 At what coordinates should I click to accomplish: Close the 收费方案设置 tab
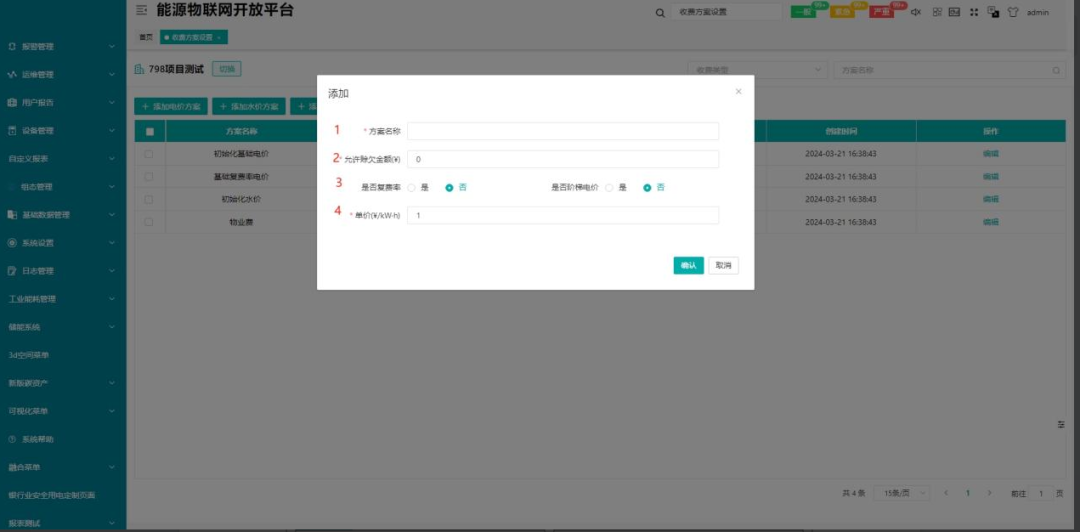[x=219, y=37]
